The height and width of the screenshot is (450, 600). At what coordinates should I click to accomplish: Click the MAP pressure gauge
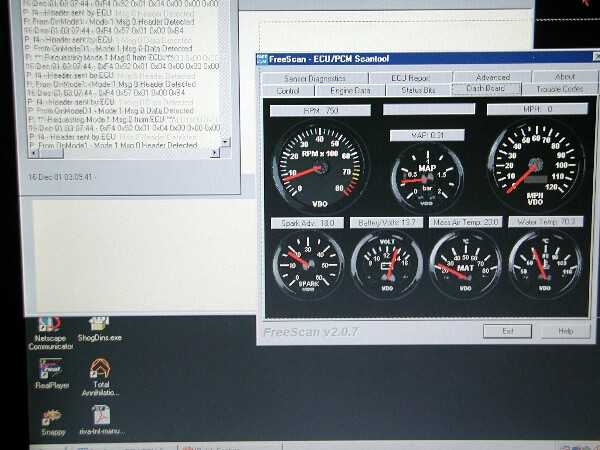pyautogui.click(x=427, y=178)
